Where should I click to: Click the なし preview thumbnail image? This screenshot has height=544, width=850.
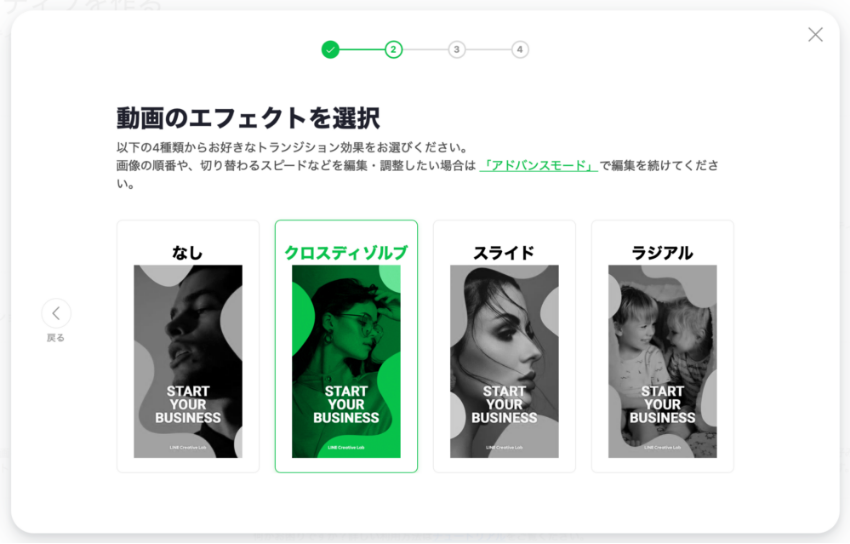(188, 361)
